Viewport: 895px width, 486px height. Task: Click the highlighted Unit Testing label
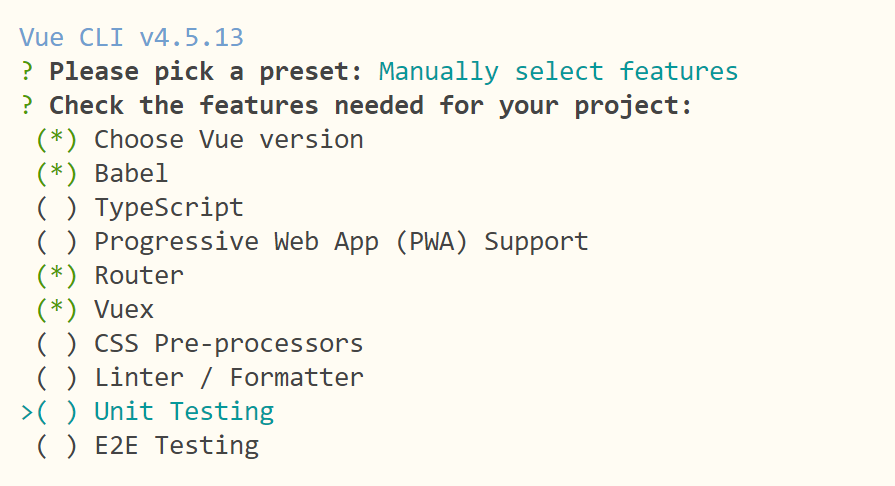(x=184, y=412)
